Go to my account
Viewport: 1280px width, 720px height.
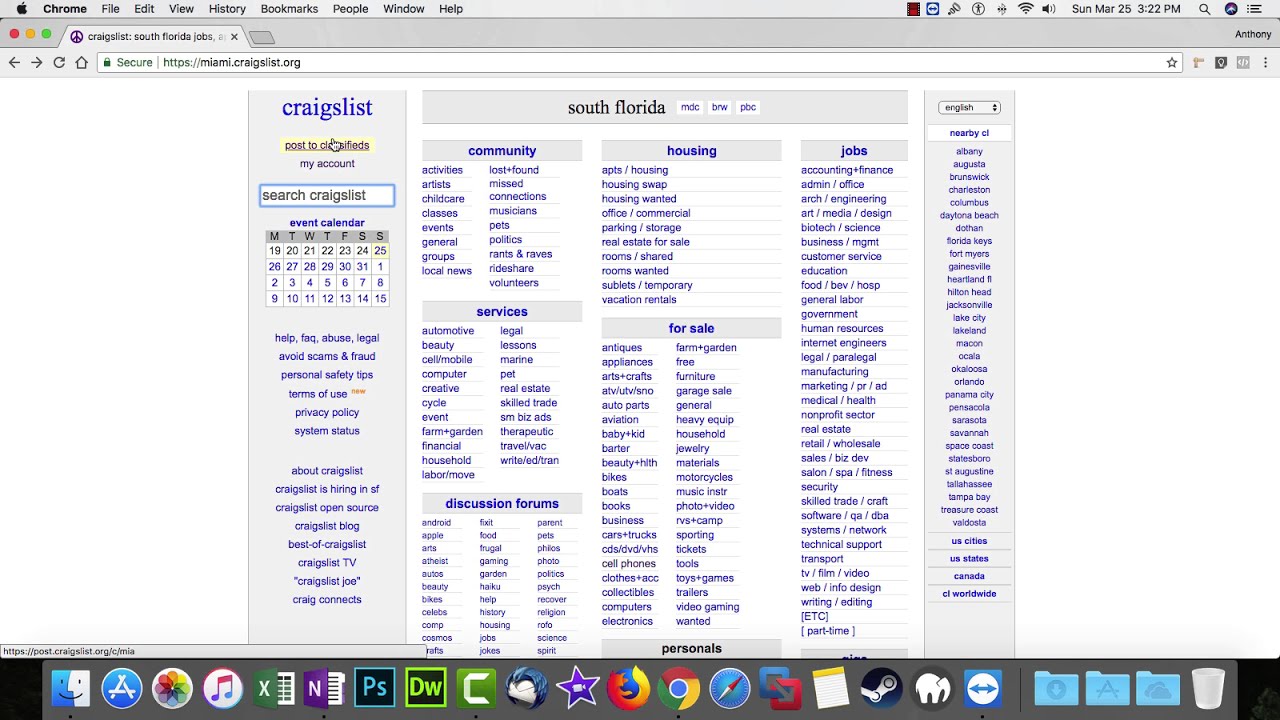(327, 164)
